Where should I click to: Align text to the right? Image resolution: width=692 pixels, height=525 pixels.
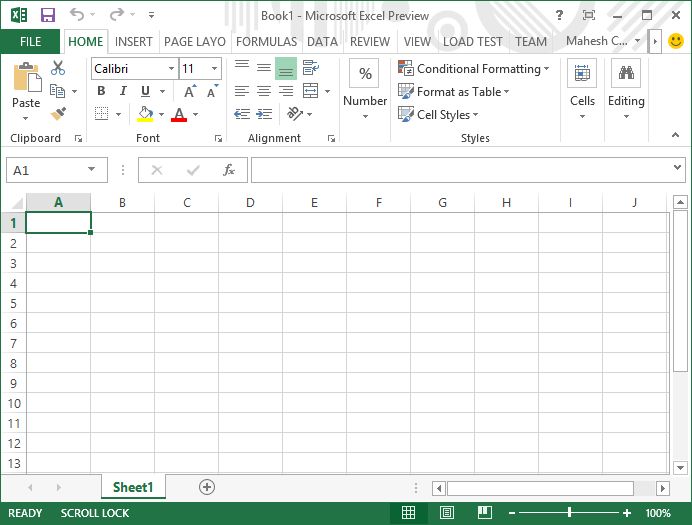coord(286,91)
